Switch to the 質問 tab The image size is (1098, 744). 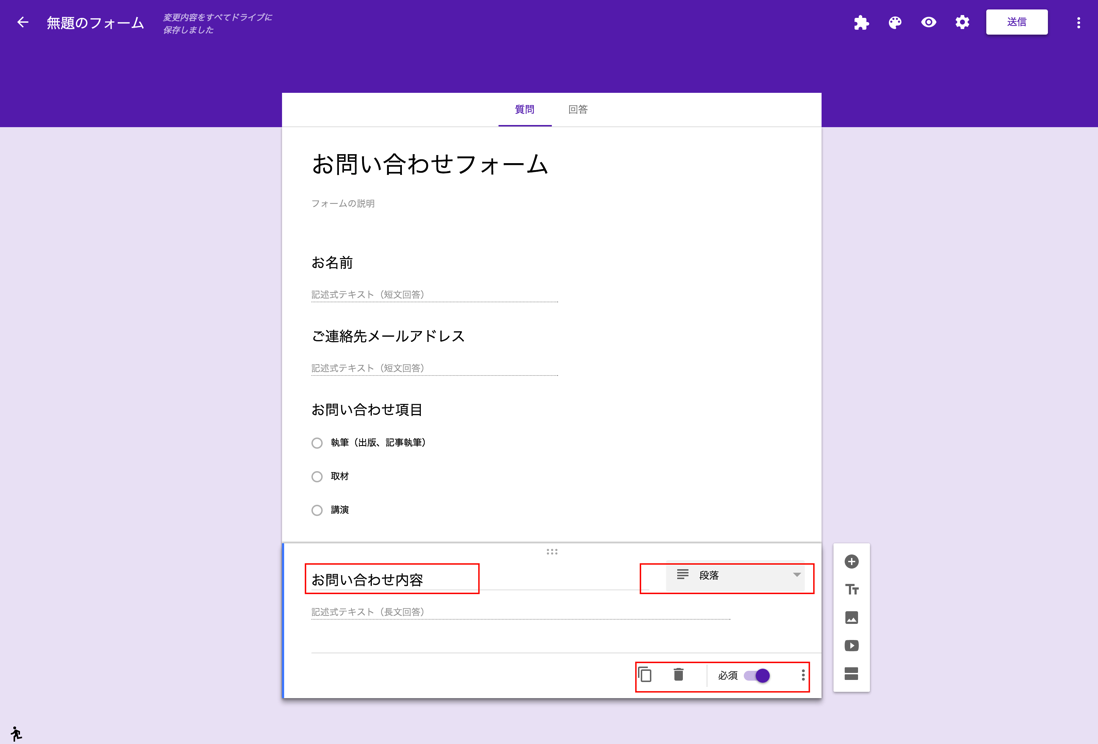pos(524,109)
